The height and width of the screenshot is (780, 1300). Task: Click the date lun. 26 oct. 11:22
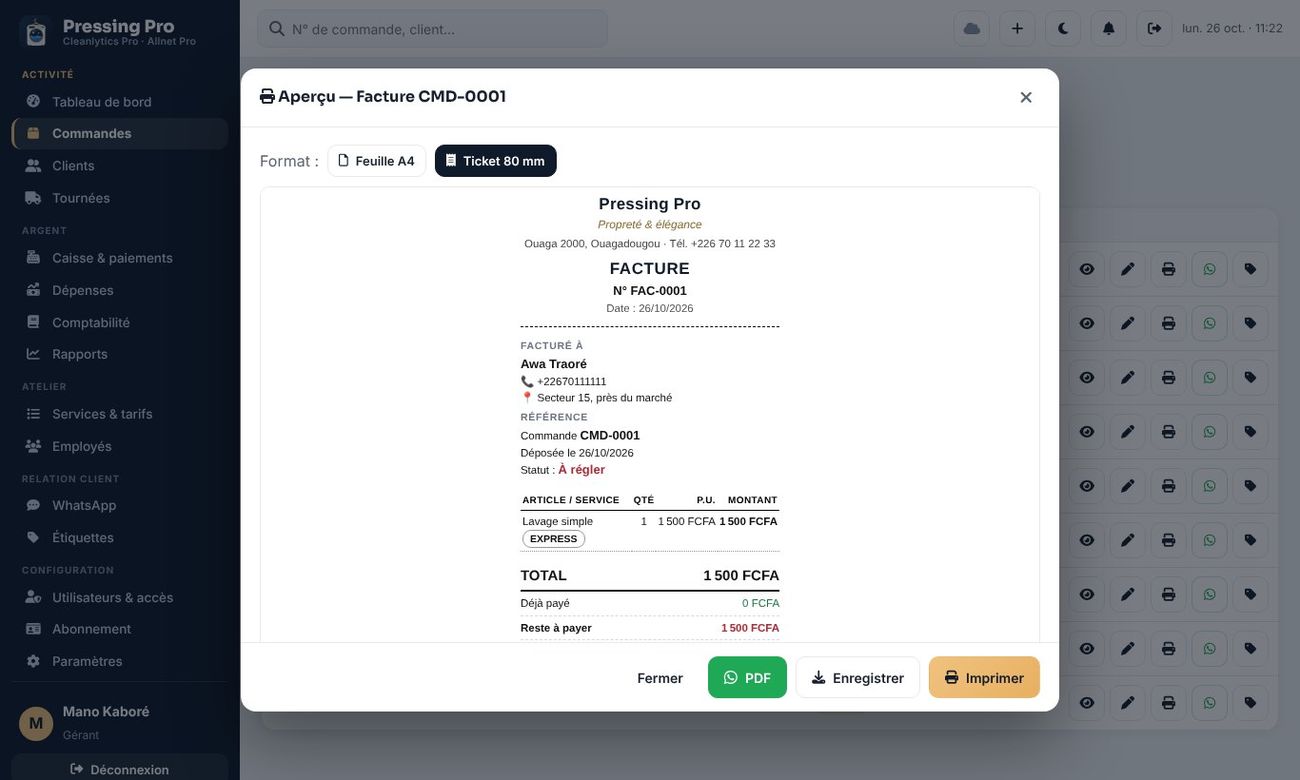pos(1232,28)
